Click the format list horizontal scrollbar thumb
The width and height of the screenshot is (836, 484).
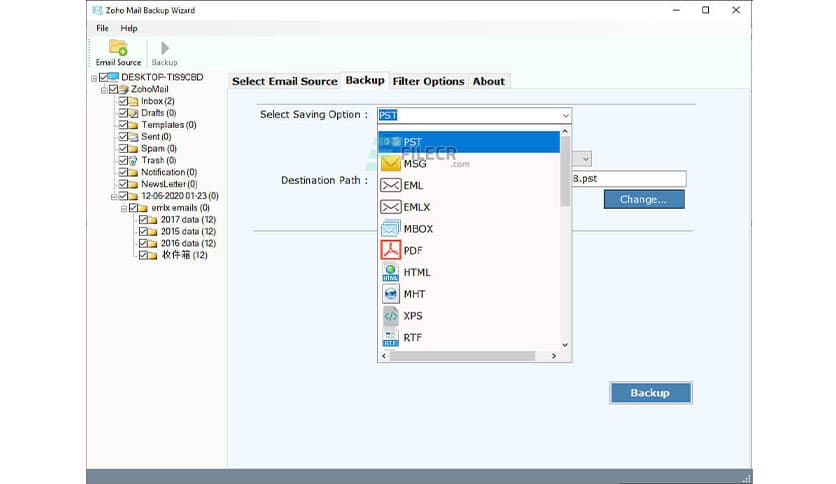click(x=462, y=356)
